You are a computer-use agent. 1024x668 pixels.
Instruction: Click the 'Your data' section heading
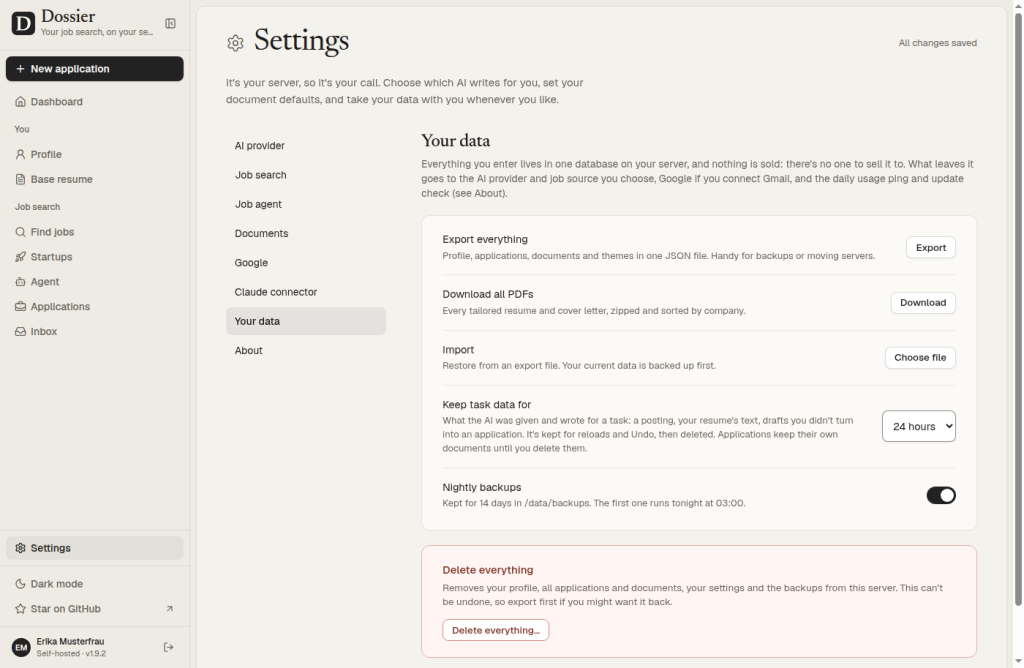point(455,140)
